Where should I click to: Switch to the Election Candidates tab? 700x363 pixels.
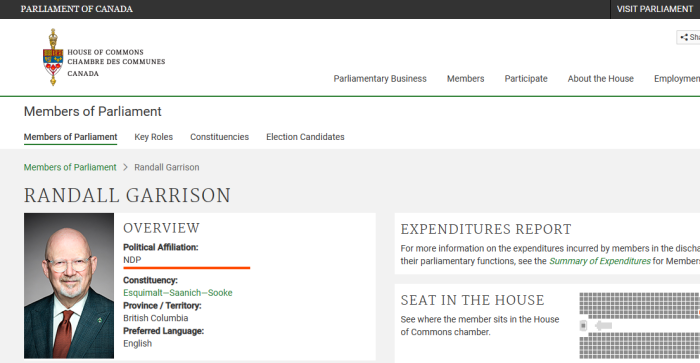pos(305,137)
